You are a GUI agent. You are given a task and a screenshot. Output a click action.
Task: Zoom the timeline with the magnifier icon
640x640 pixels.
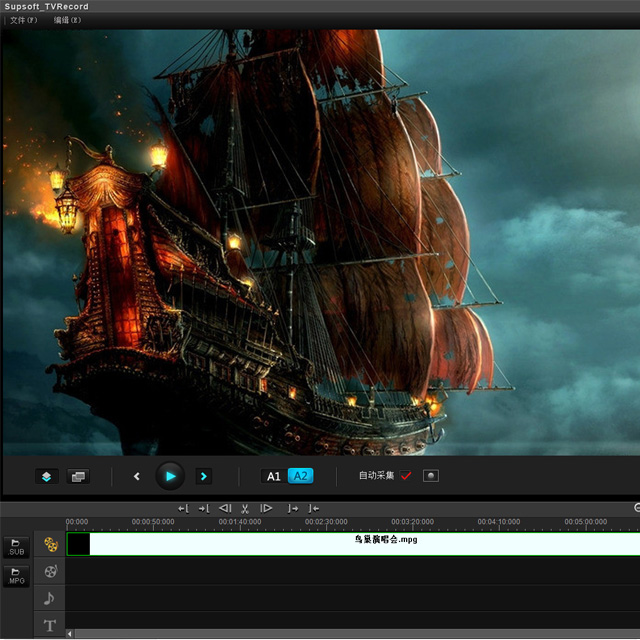pyautogui.click(x=637, y=508)
